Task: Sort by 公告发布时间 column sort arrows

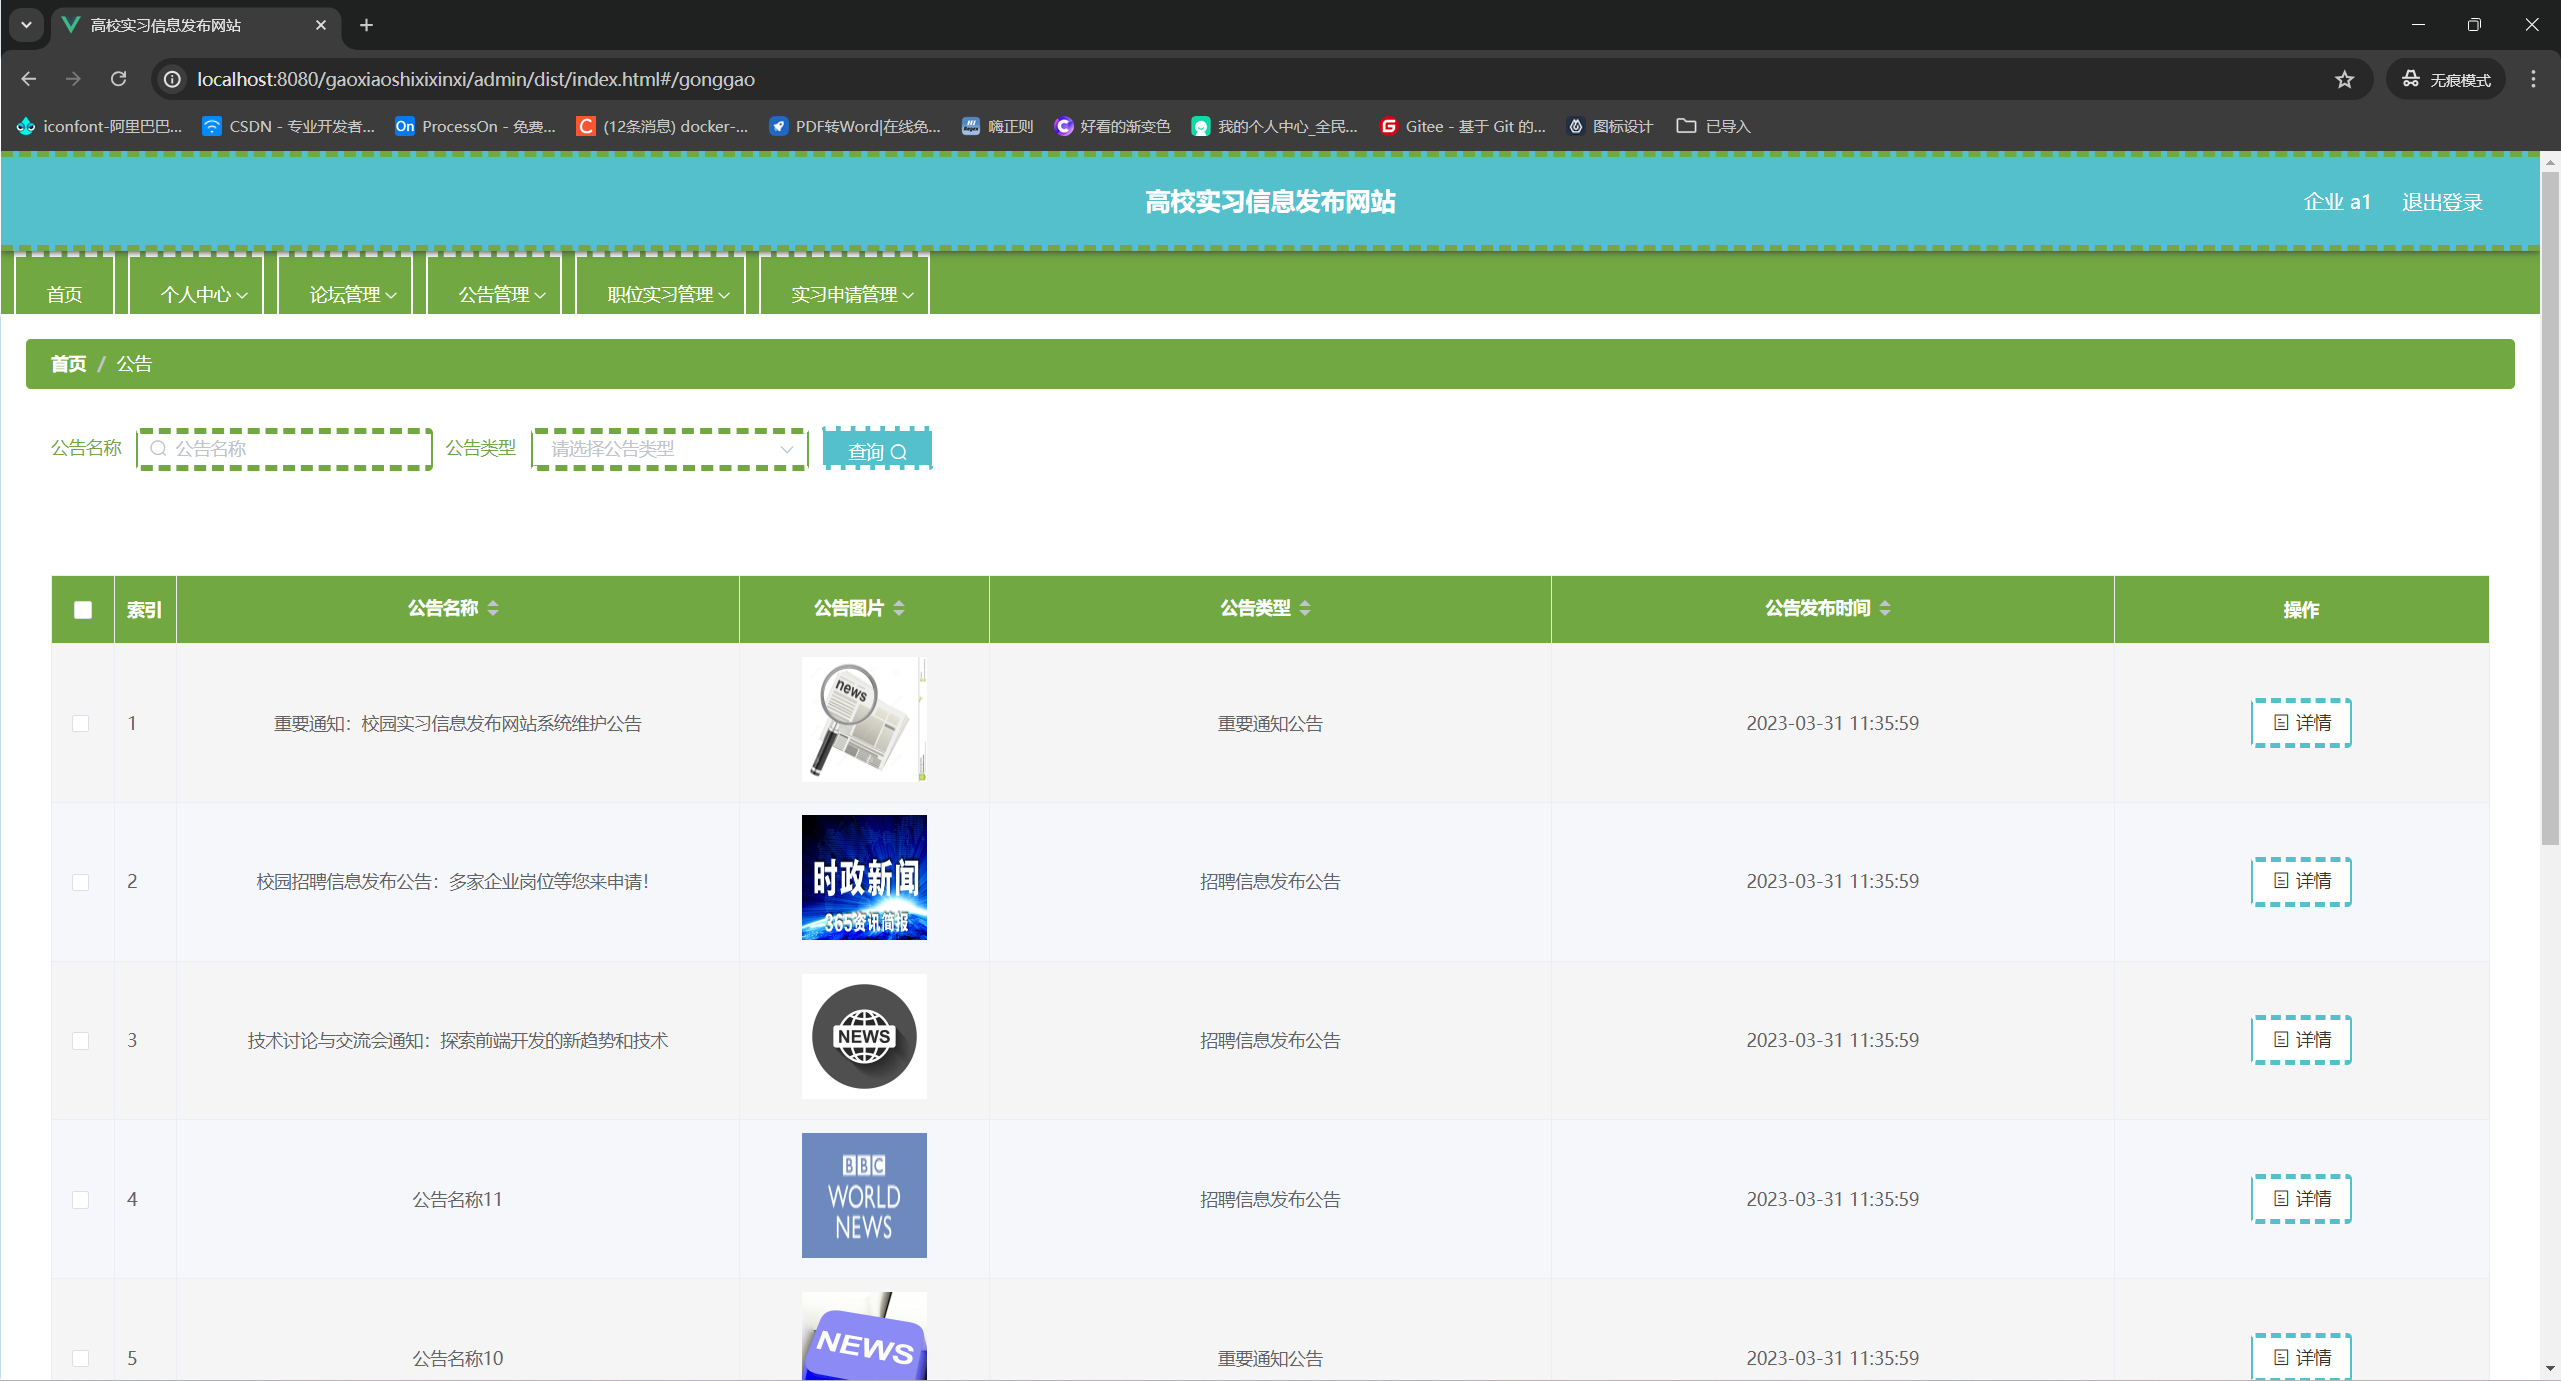Action: [x=1885, y=608]
